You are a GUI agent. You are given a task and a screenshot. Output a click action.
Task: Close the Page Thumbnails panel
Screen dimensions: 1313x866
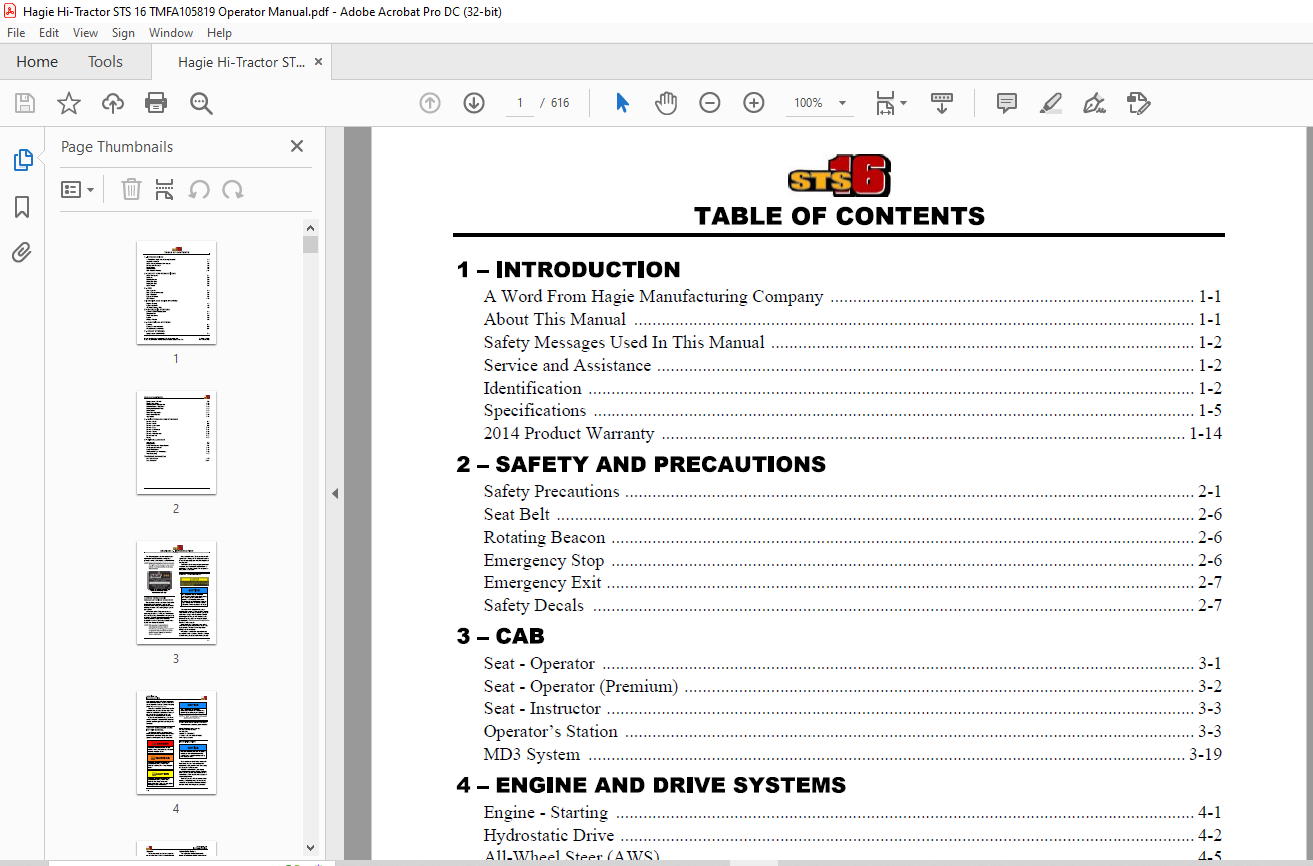point(297,146)
